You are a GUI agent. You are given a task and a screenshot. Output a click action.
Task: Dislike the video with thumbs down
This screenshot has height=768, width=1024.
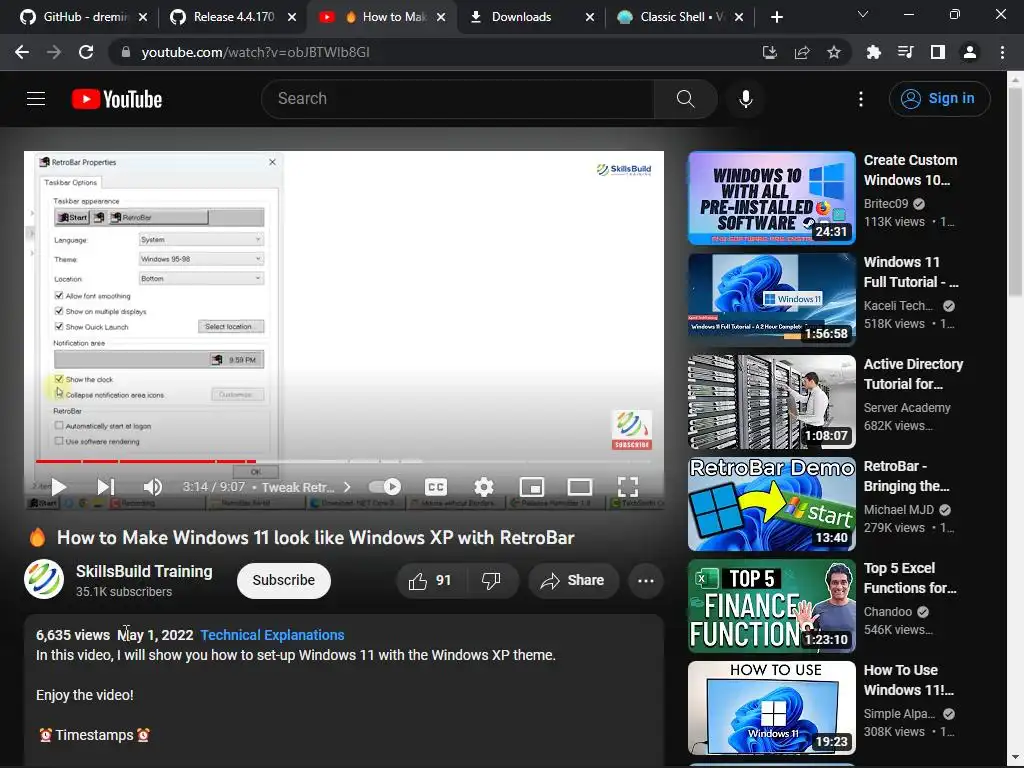(x=491, y=581)
